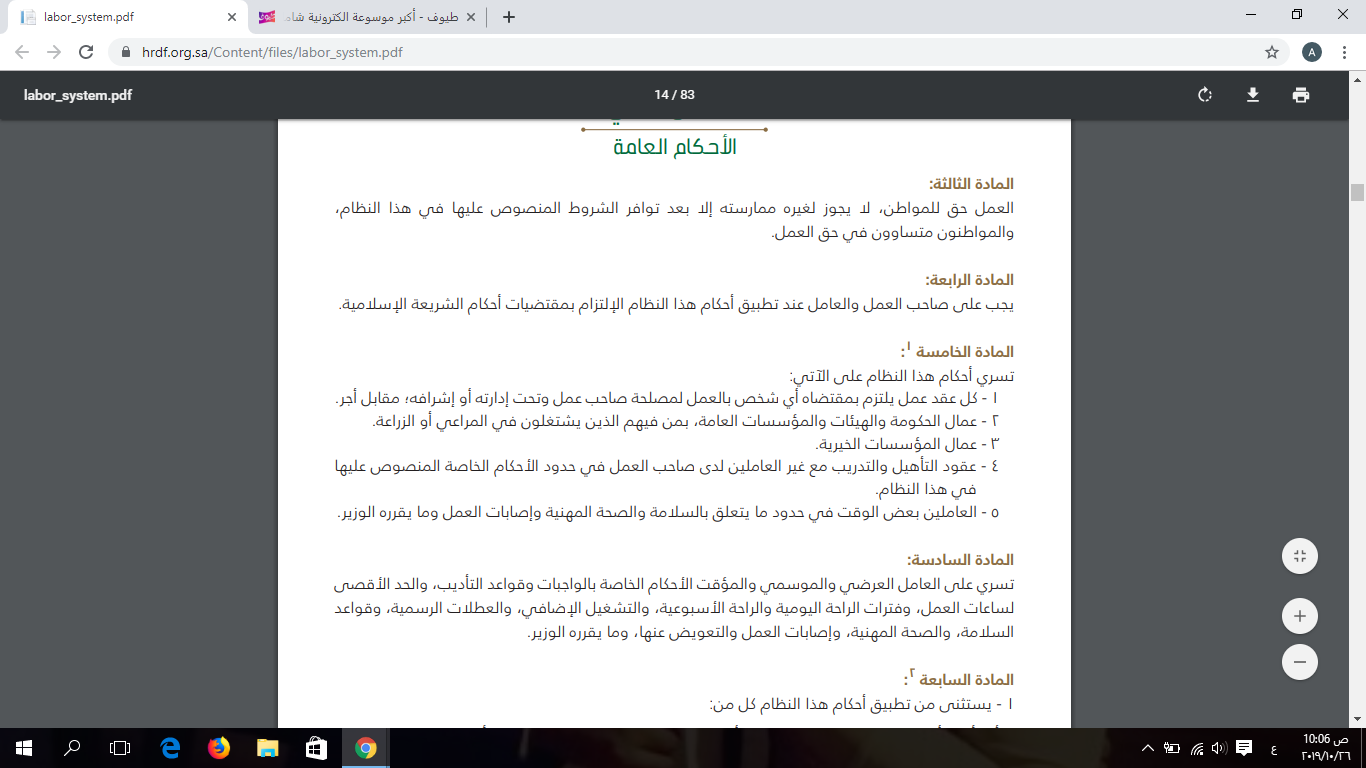Click the vertical scrollbar thumb
This screenshot has height=768, width=1366.
point(1357,192)
